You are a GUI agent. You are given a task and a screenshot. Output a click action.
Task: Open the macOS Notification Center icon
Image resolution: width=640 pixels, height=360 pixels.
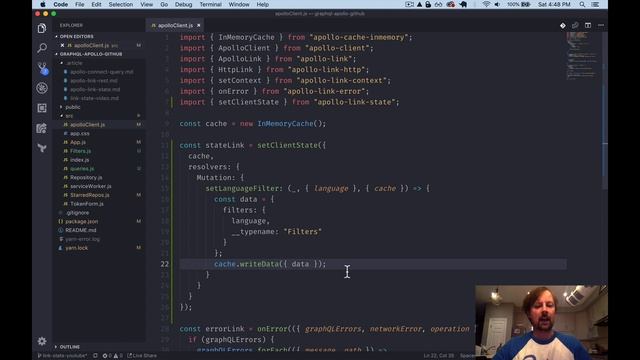pyautogui.click(x=595, y=4)
